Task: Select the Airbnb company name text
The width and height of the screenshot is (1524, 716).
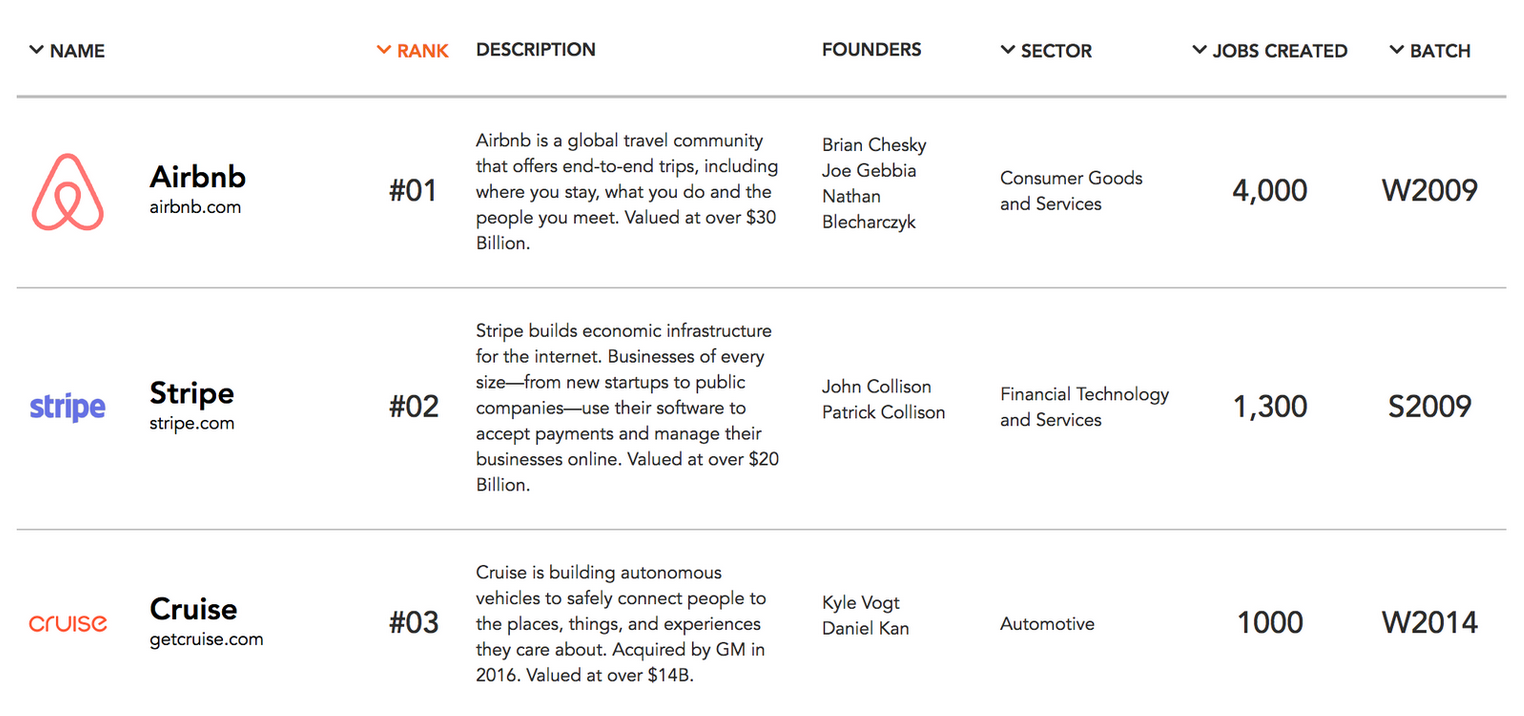Action: (x=197, y=177)
